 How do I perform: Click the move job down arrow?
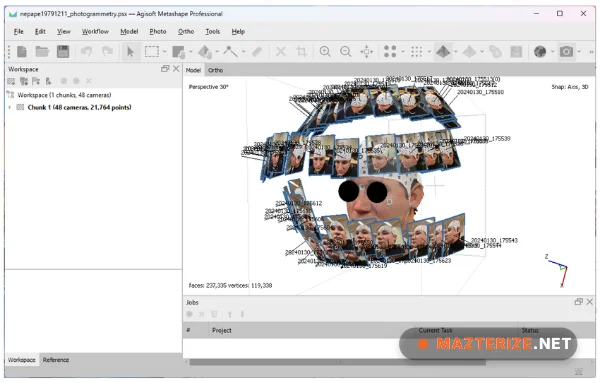242,315
